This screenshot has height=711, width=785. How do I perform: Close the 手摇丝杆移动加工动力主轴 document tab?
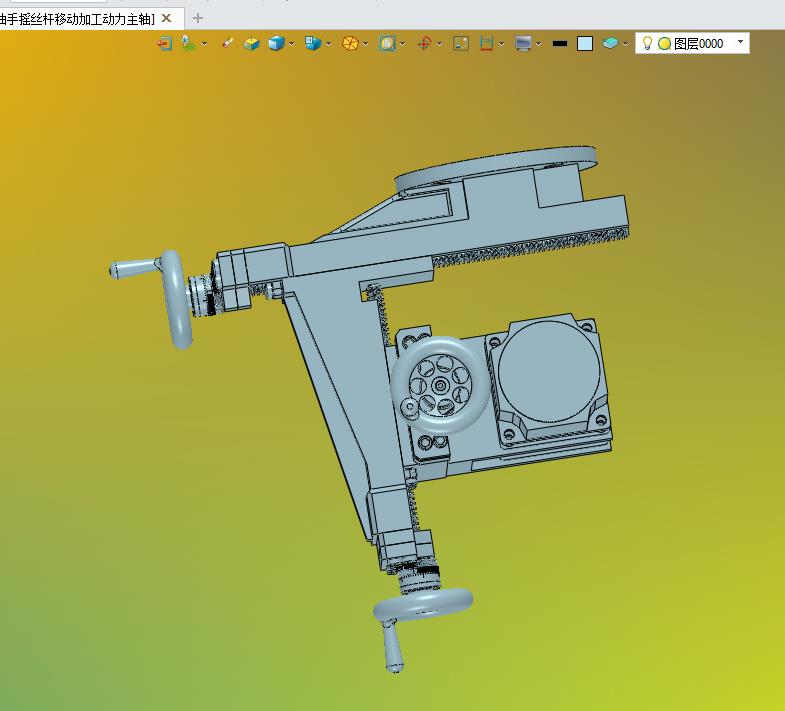167,18
